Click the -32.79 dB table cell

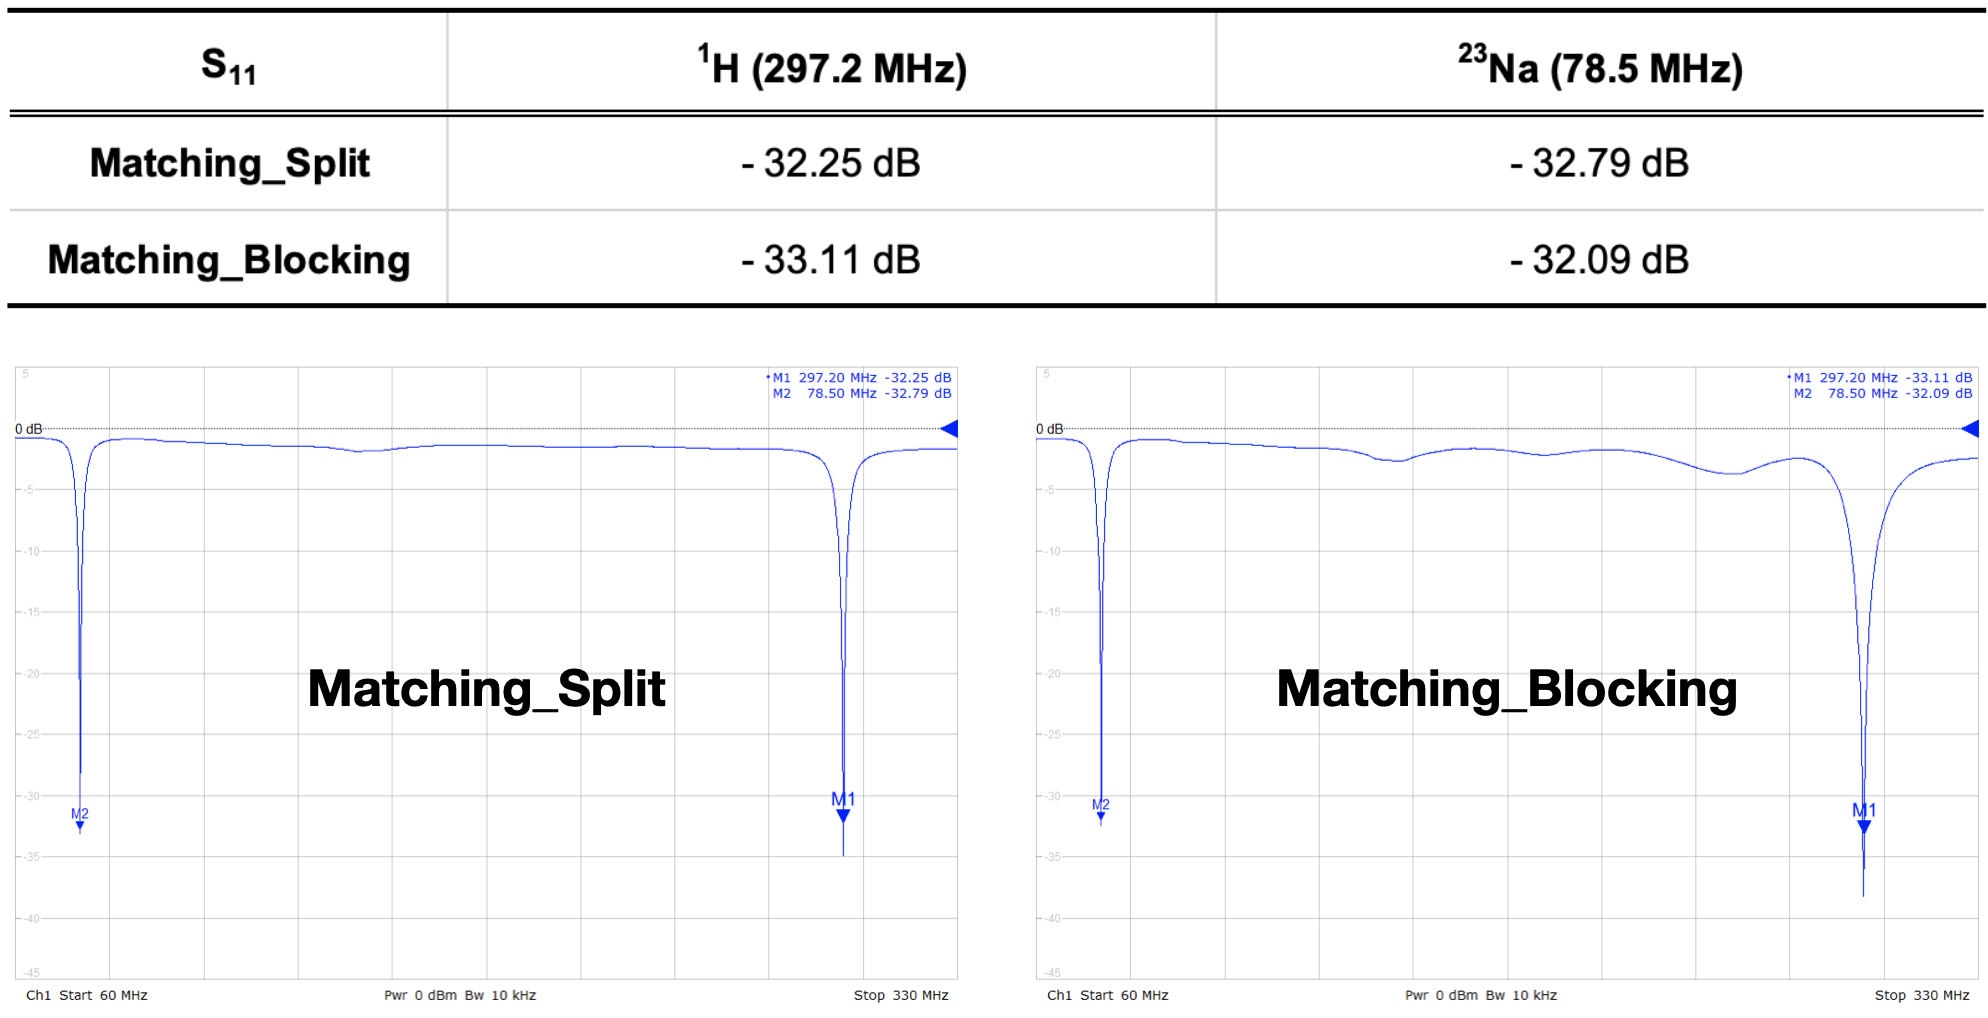[x=1599, y=163]
